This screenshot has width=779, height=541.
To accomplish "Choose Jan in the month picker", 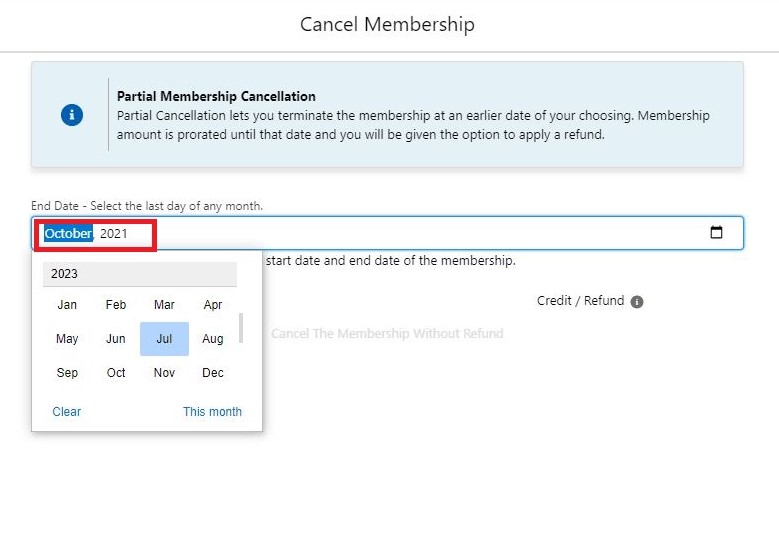I will [67, 305].
